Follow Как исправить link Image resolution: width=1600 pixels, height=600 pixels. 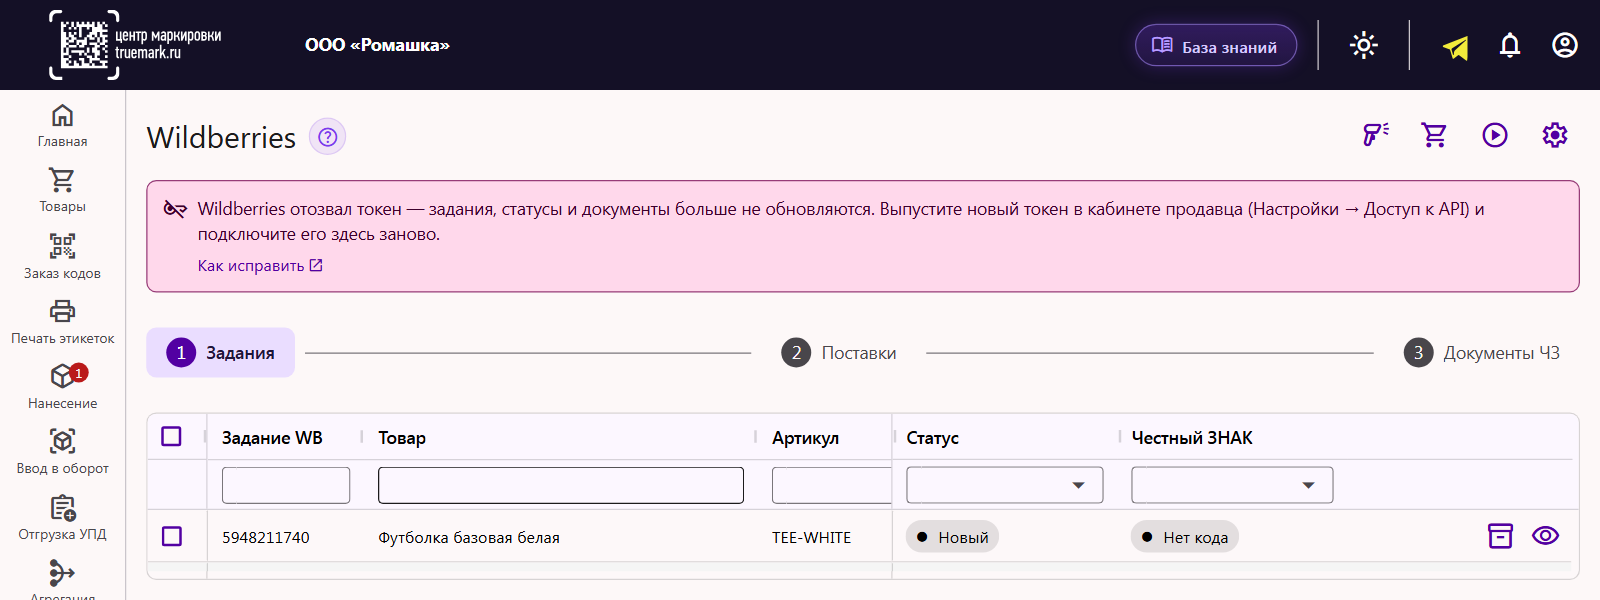[260, 266]
